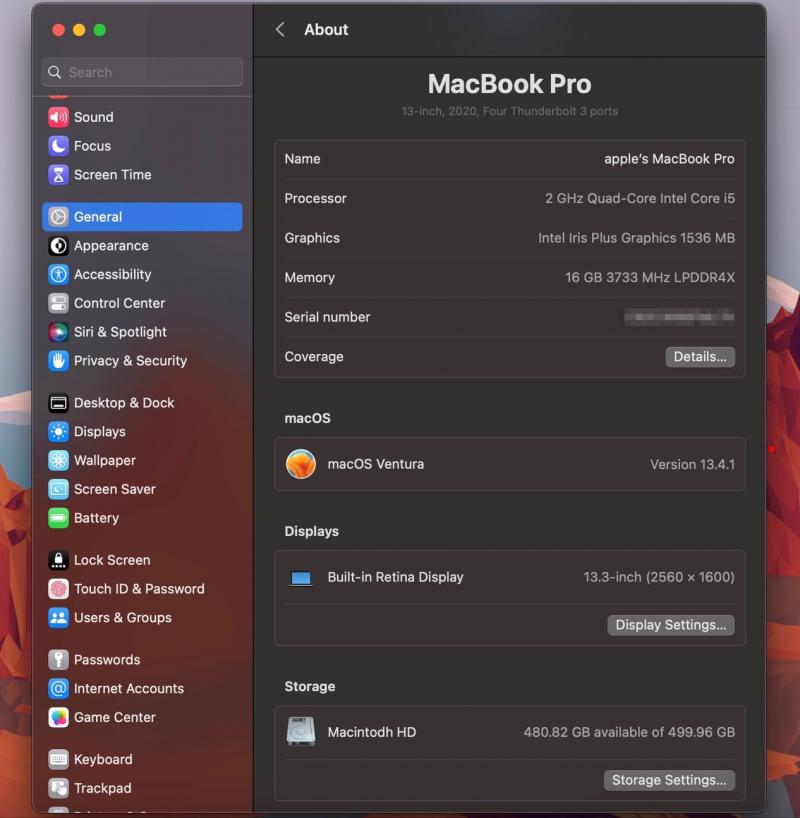The height and width of the screenshot is (818, 800).
Task: Open Touch ID & Password fingerprint icon
Action: coord(58,589)
